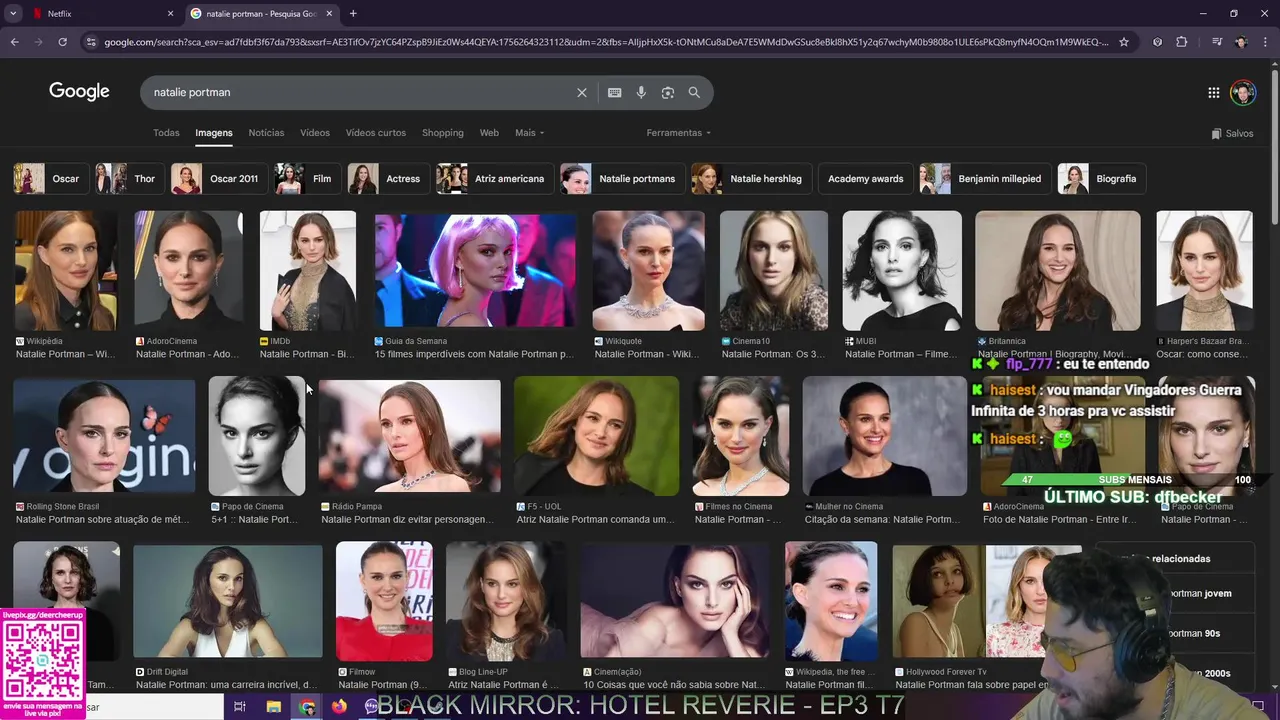Click in the natalie portman search field
1280x720 pixels.
(360, 92)
